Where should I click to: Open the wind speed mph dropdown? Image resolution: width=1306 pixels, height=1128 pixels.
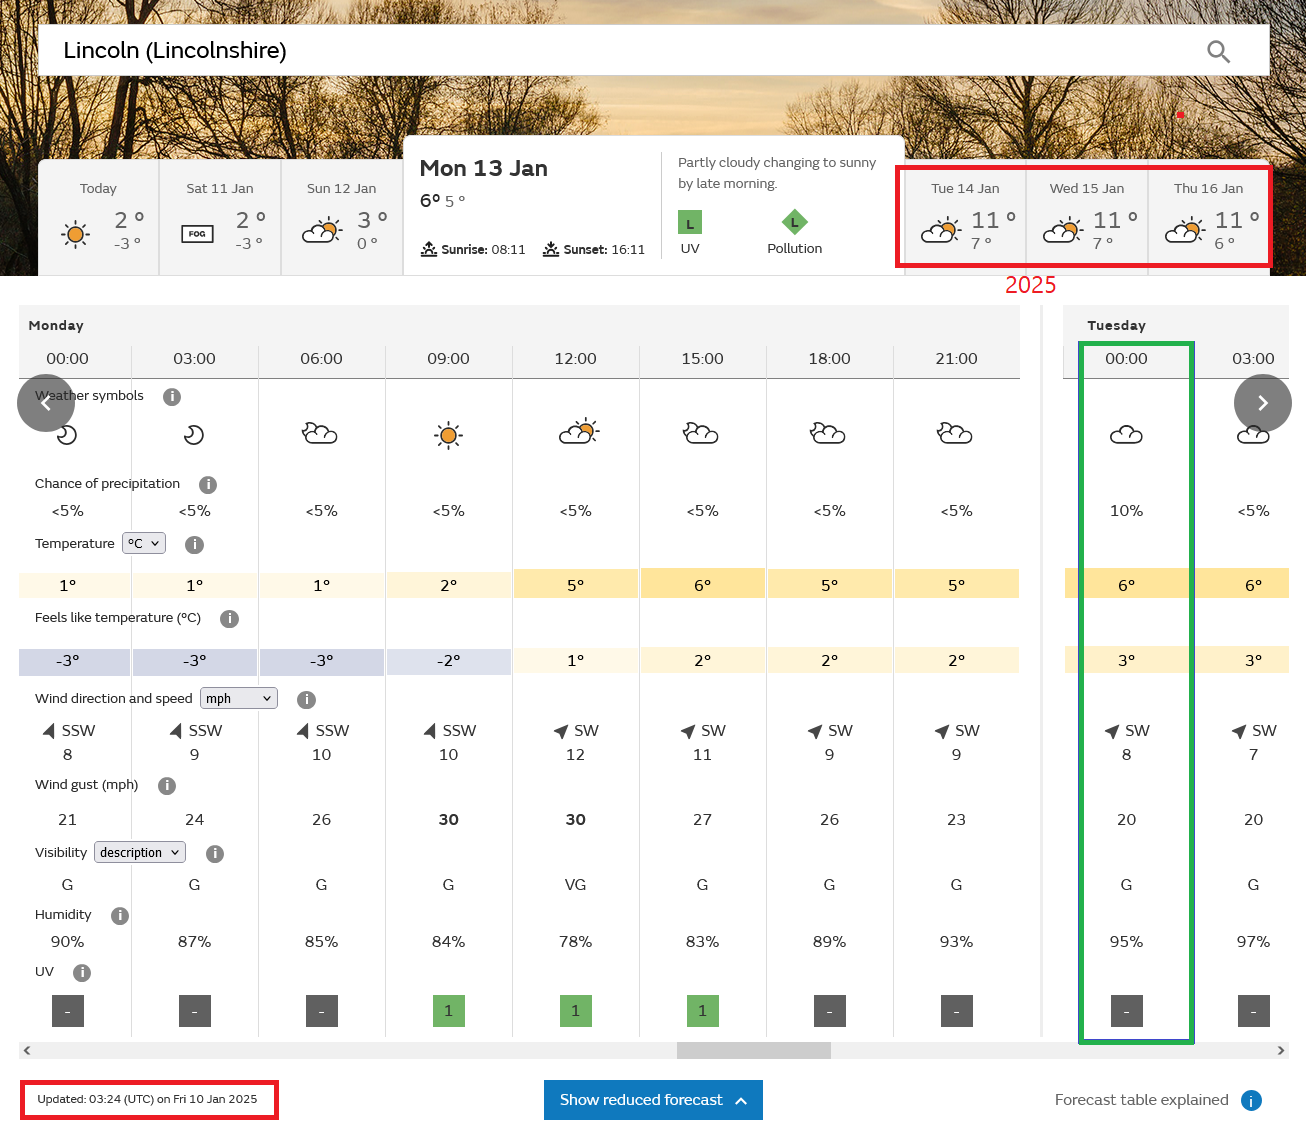(x=239, y=699)
